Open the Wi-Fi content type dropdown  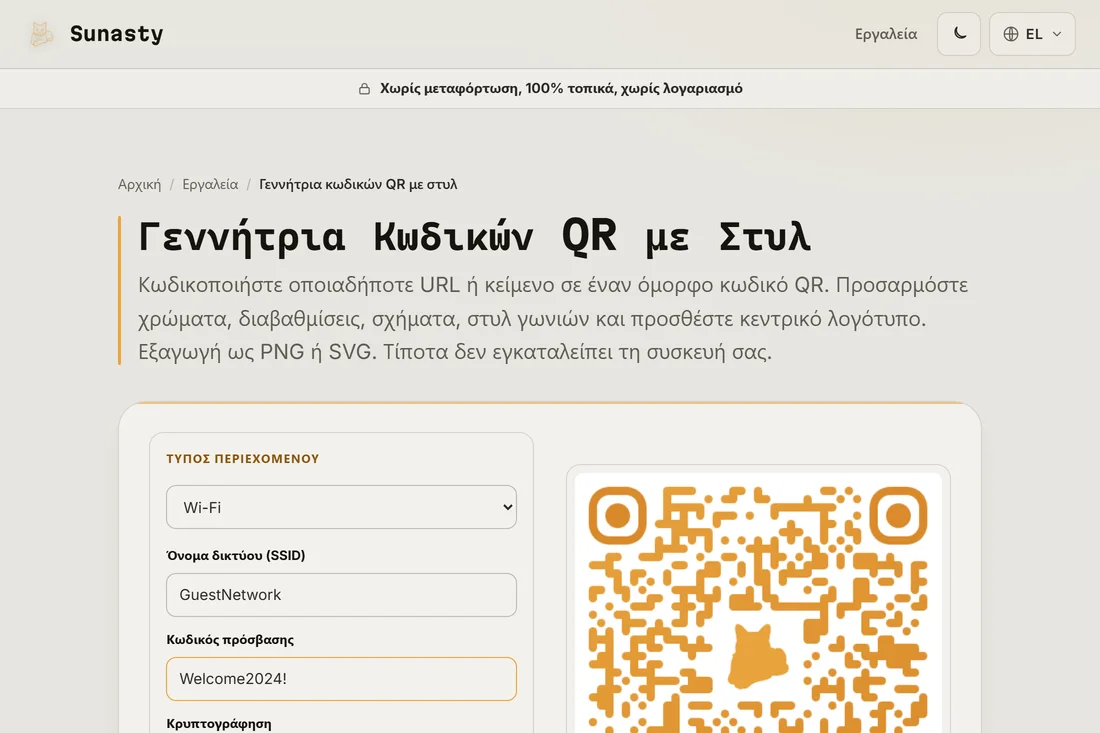click(x=341, y=507)
